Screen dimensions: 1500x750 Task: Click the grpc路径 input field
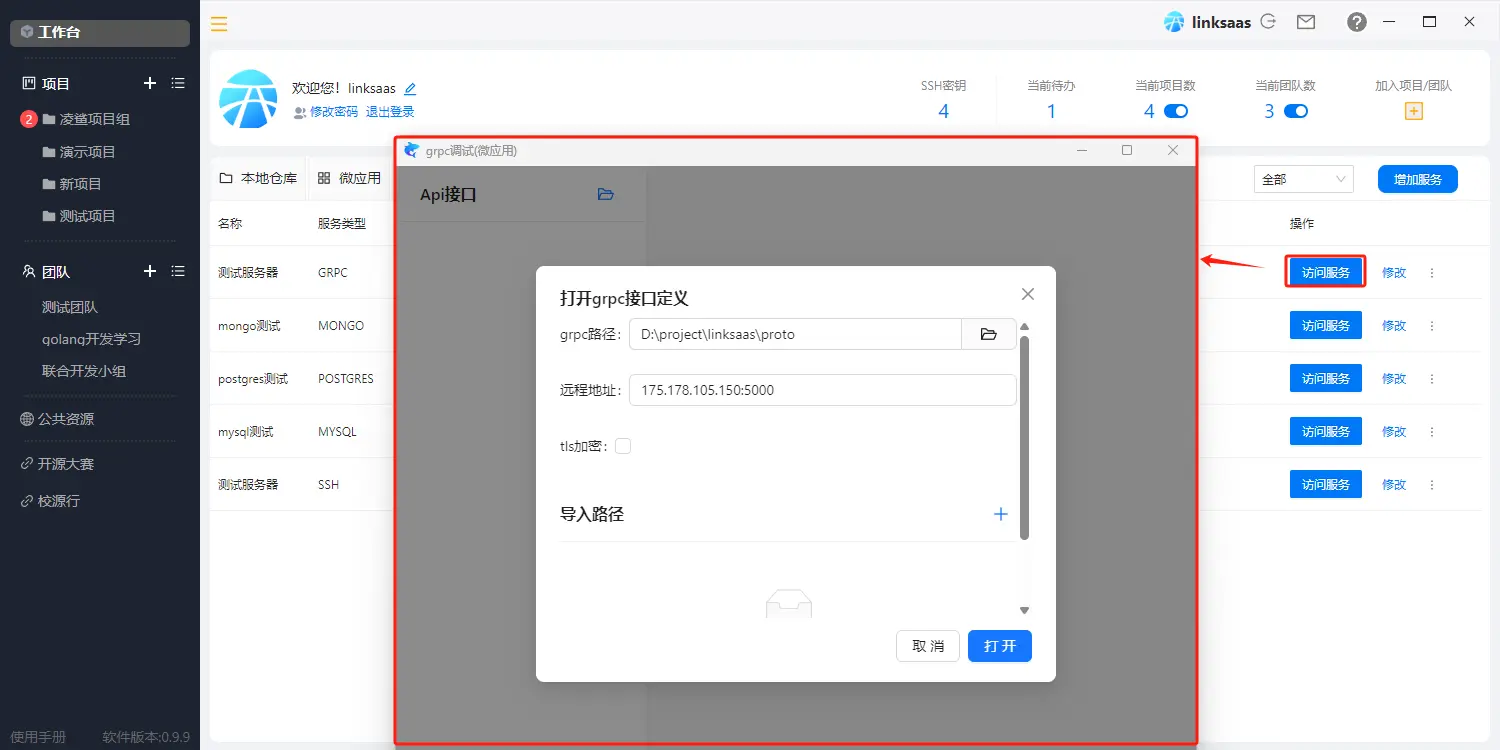coord(795,334)
